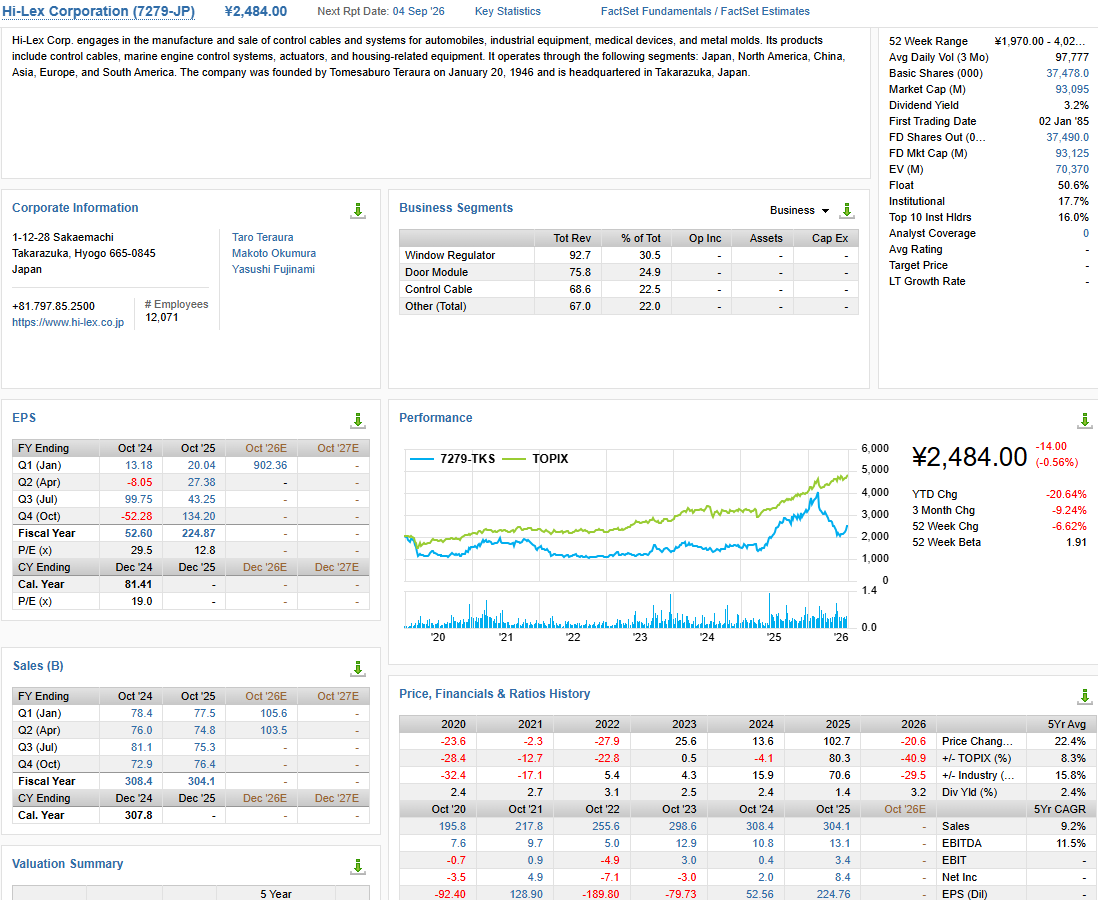Image resolution: width=1098 pixels, height=900 pixels.
Task: Open the hi-lex.co.jp website link
Action: 68,322
